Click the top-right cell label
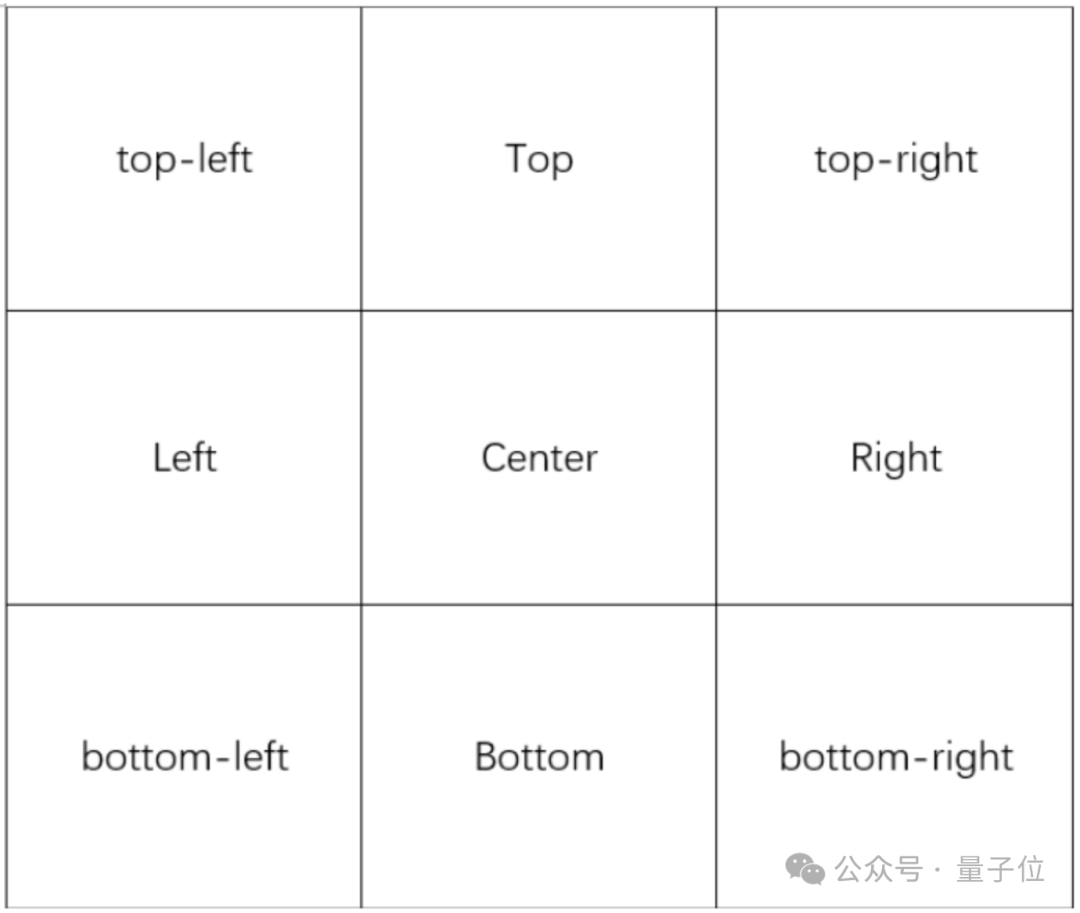The image size is (1080, 913). coord(895,160)
